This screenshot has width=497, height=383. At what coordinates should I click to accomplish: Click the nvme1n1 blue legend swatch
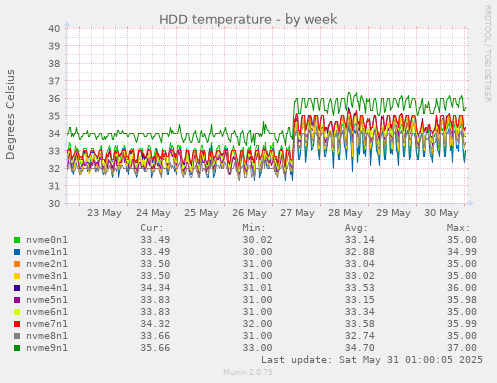17,252
